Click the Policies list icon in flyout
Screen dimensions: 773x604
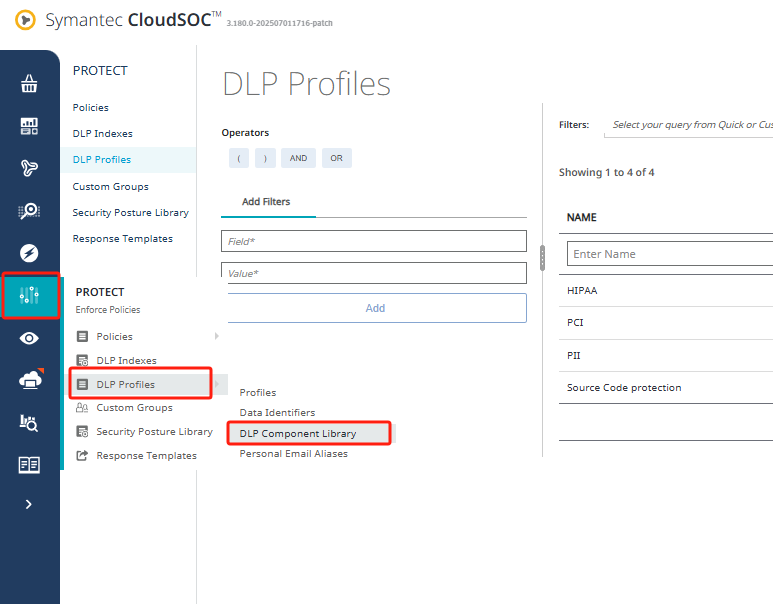(82, 336)
